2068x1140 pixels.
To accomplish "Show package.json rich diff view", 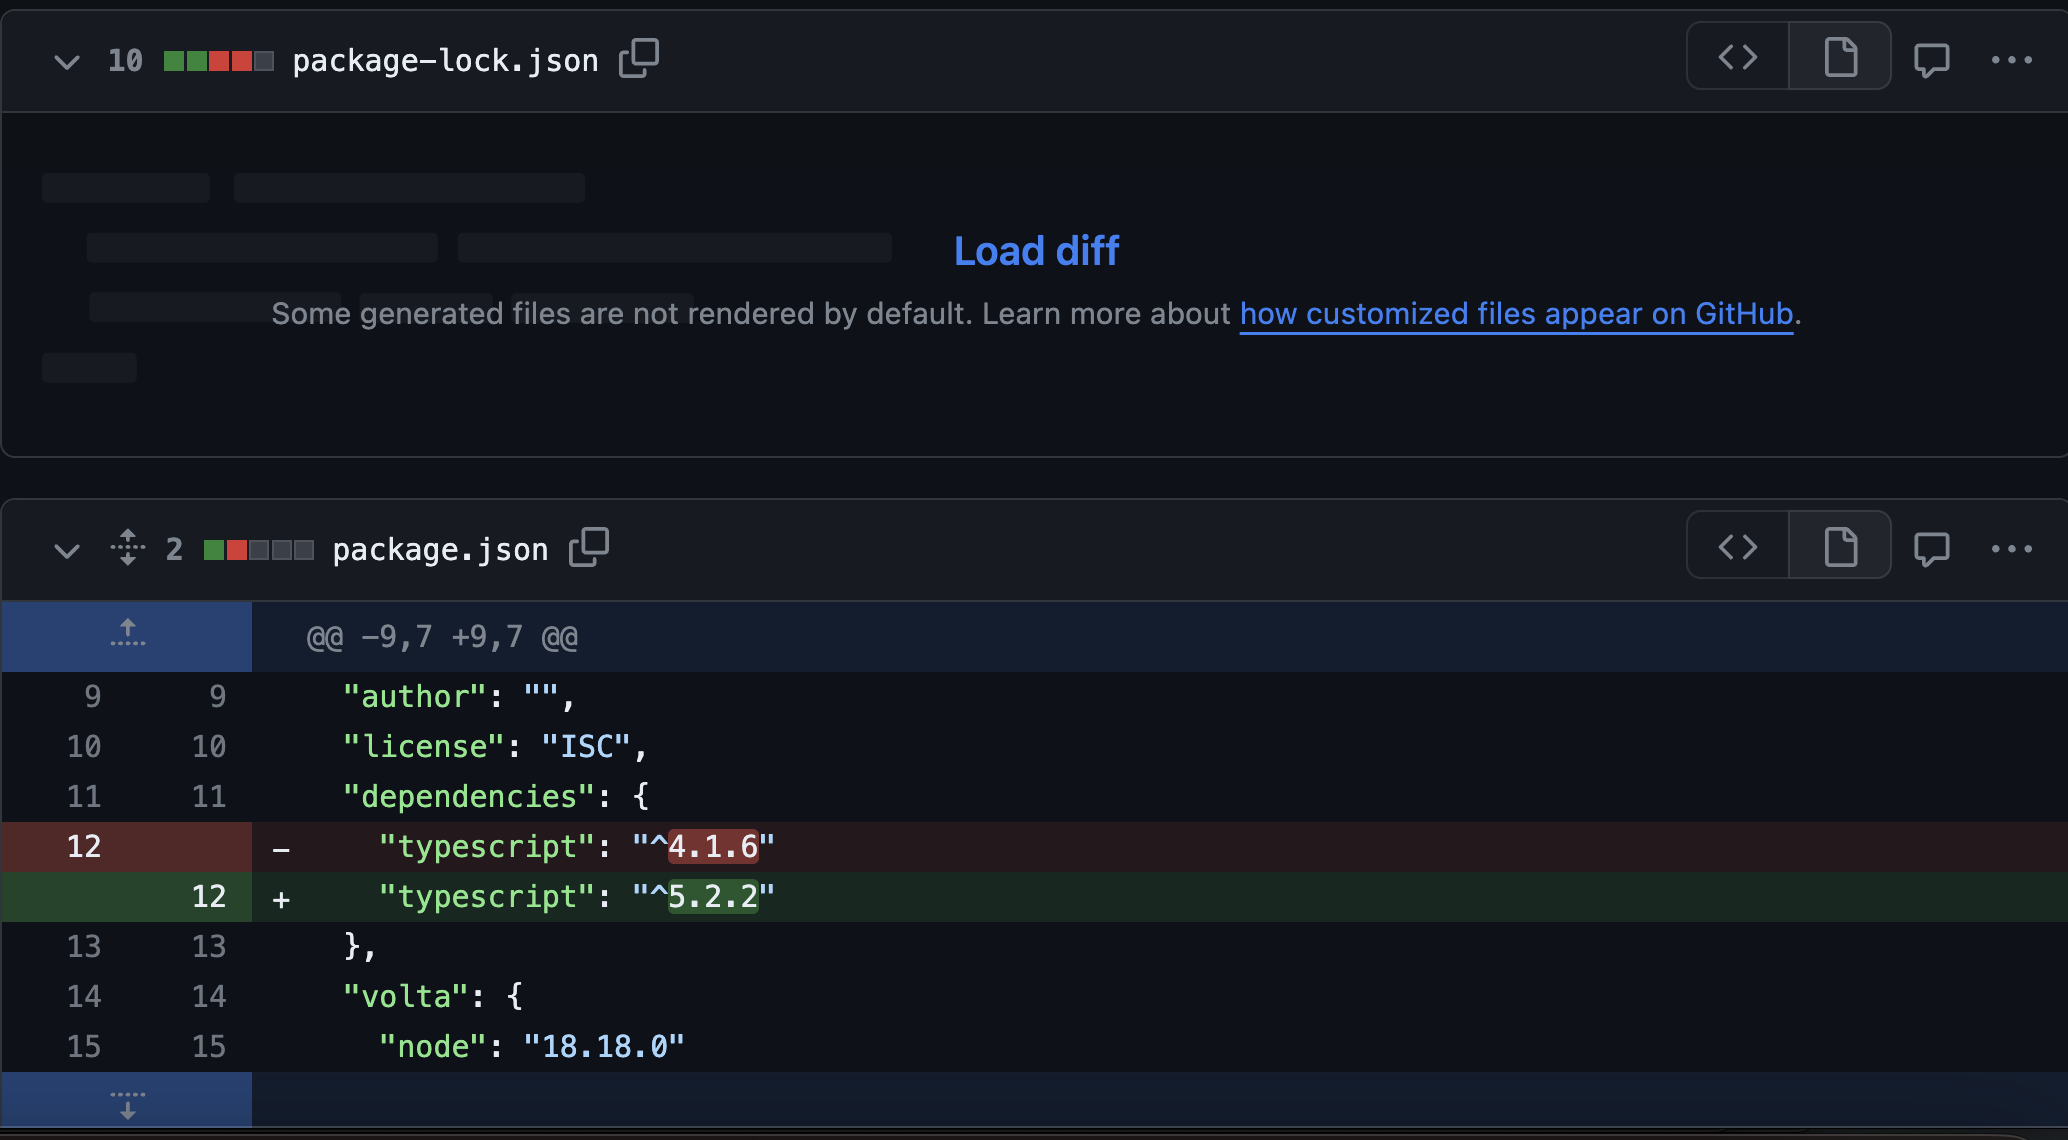I will tap(1840, 546).
